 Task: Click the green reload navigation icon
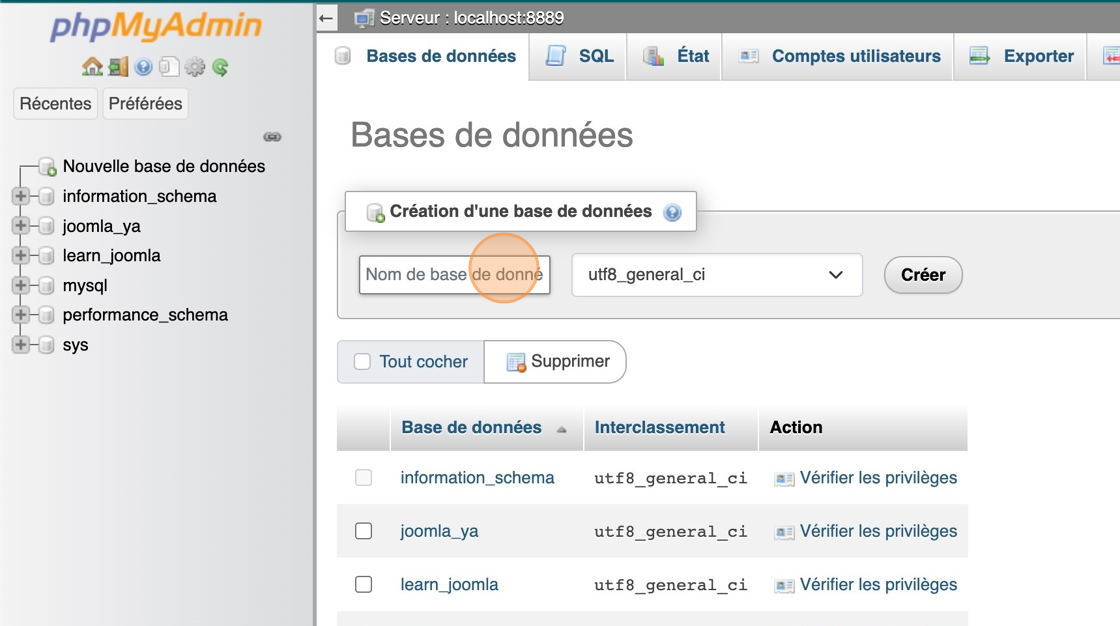point(220,67)
